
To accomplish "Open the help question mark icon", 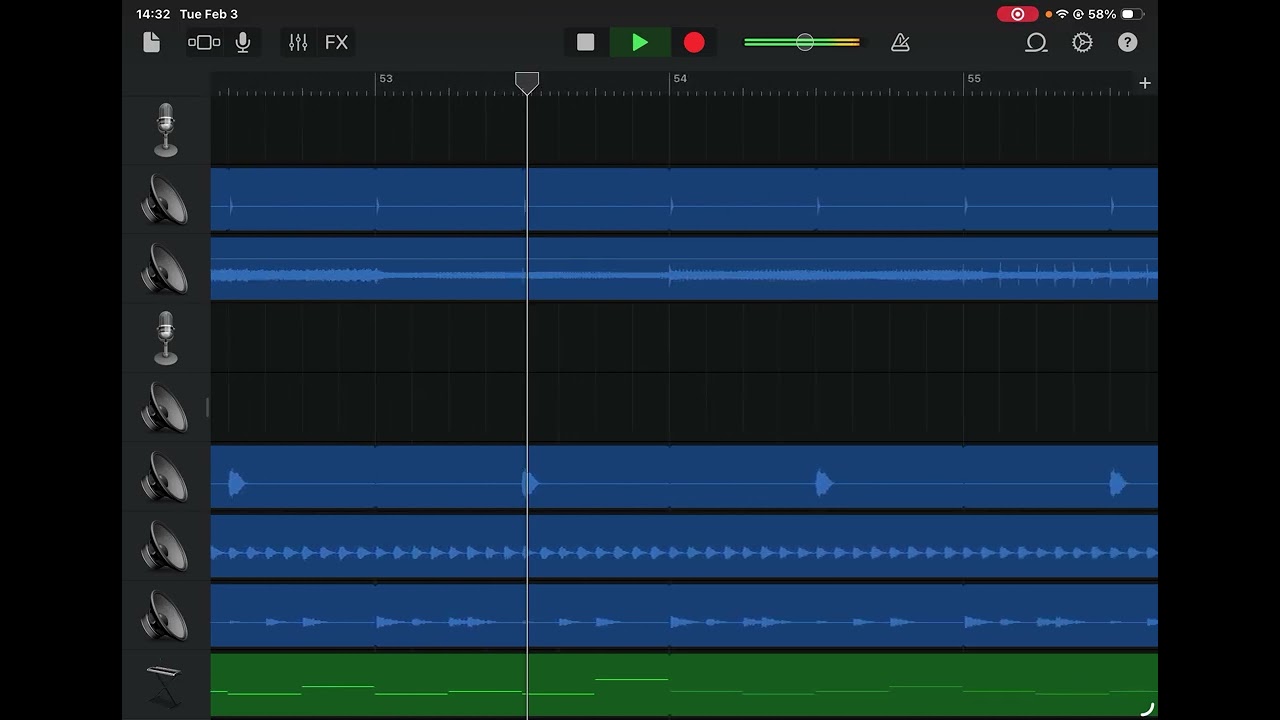I will pyautogui.click(x=1127, y=42).
